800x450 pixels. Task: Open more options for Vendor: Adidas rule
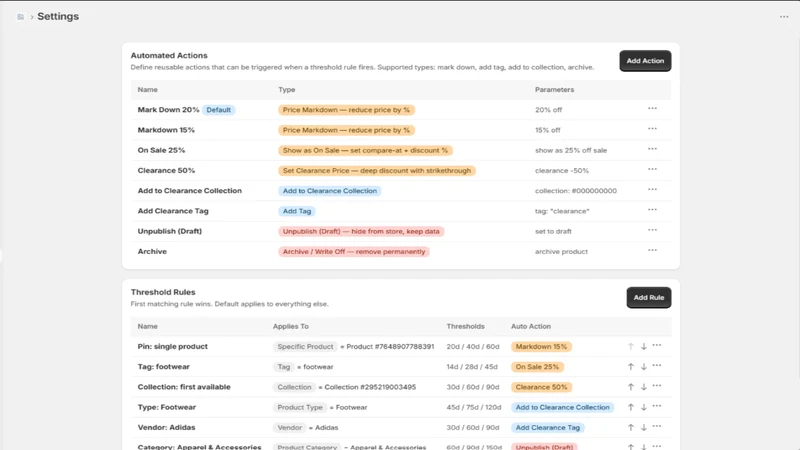coord(657,427)
